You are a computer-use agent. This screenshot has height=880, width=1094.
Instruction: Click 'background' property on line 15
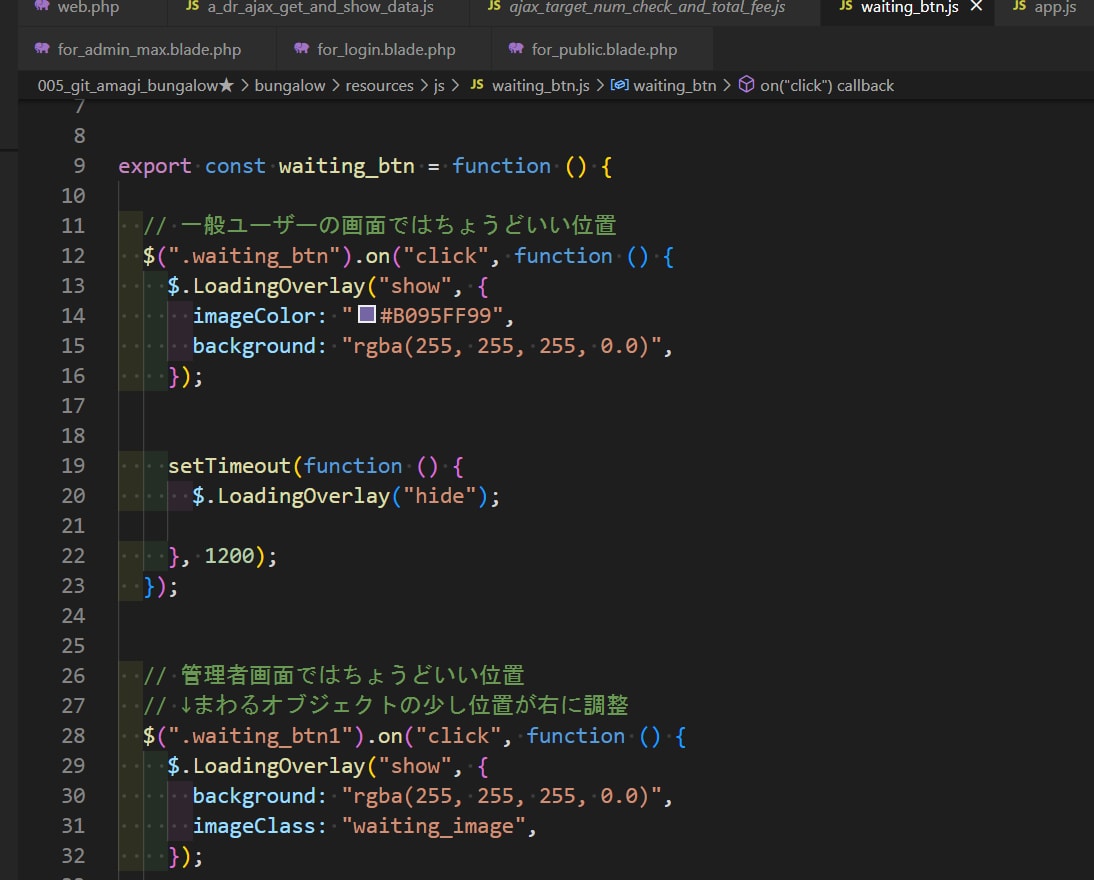coord(254,346)
